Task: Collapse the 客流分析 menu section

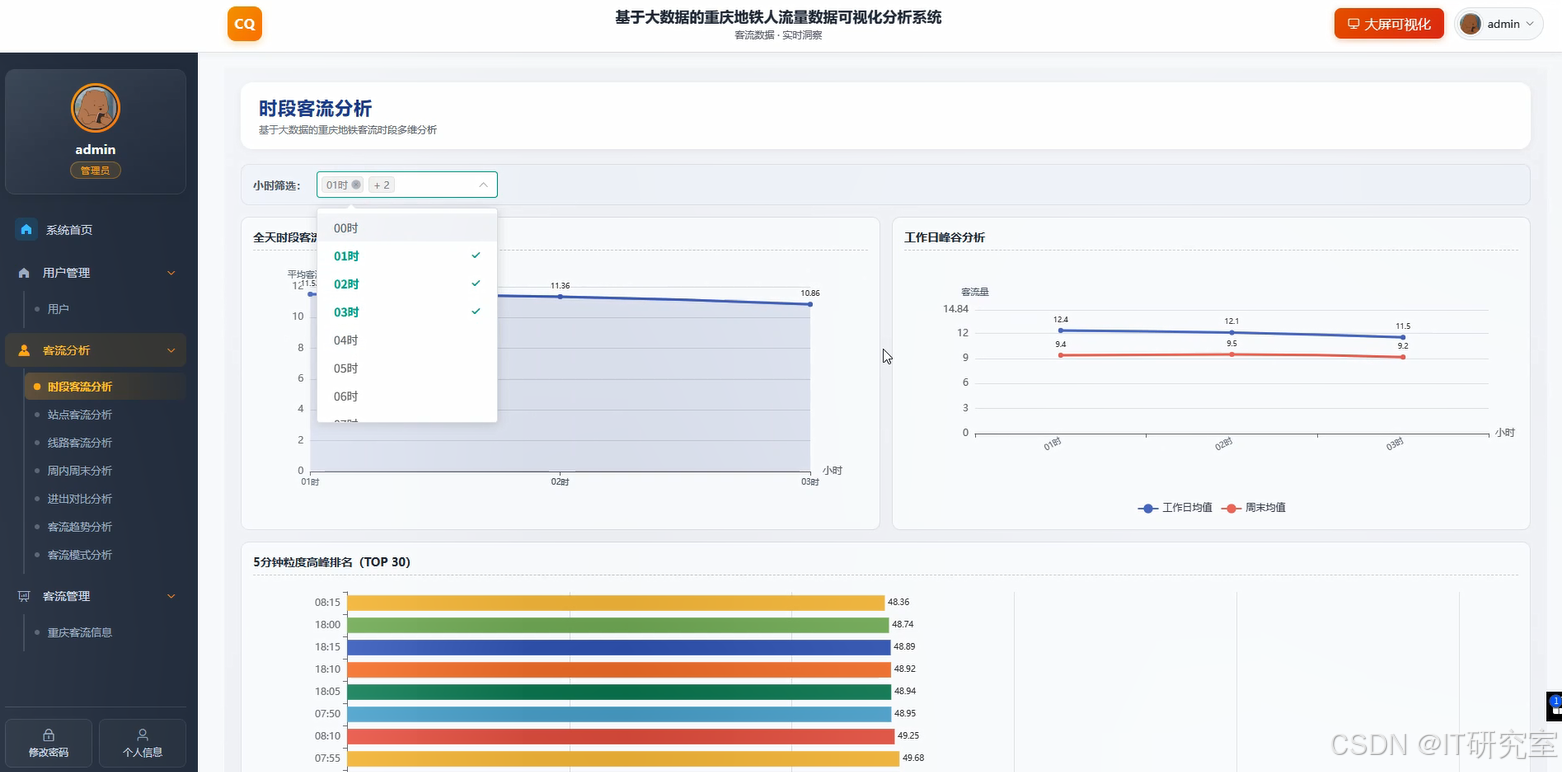Action: coord(171,351)
